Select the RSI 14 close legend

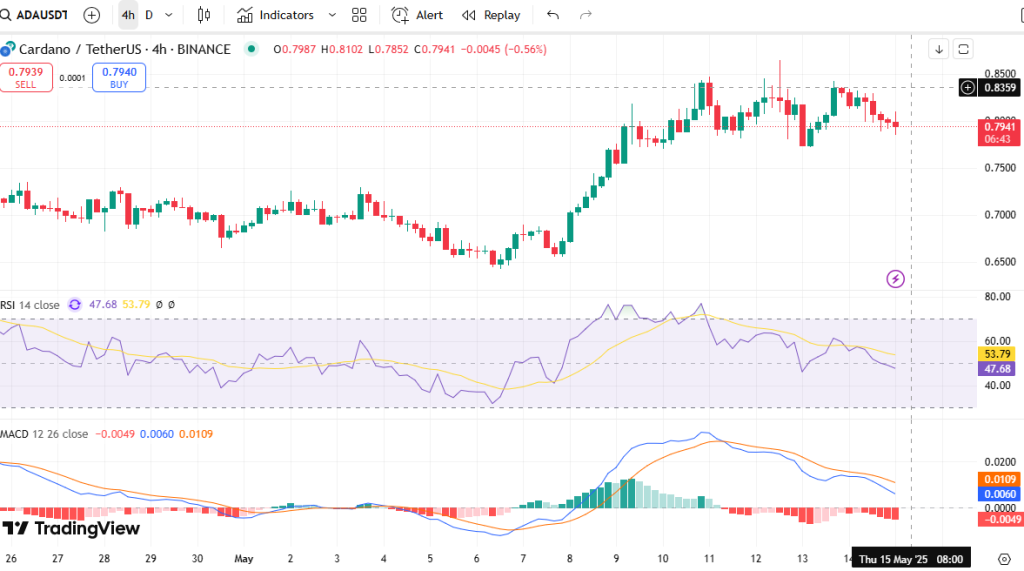pos(30,304)
